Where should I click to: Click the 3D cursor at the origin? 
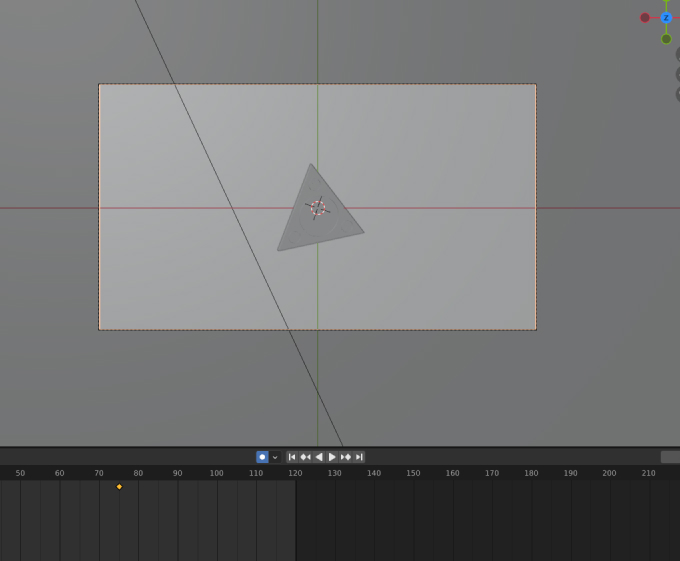(x=318, y=208)
